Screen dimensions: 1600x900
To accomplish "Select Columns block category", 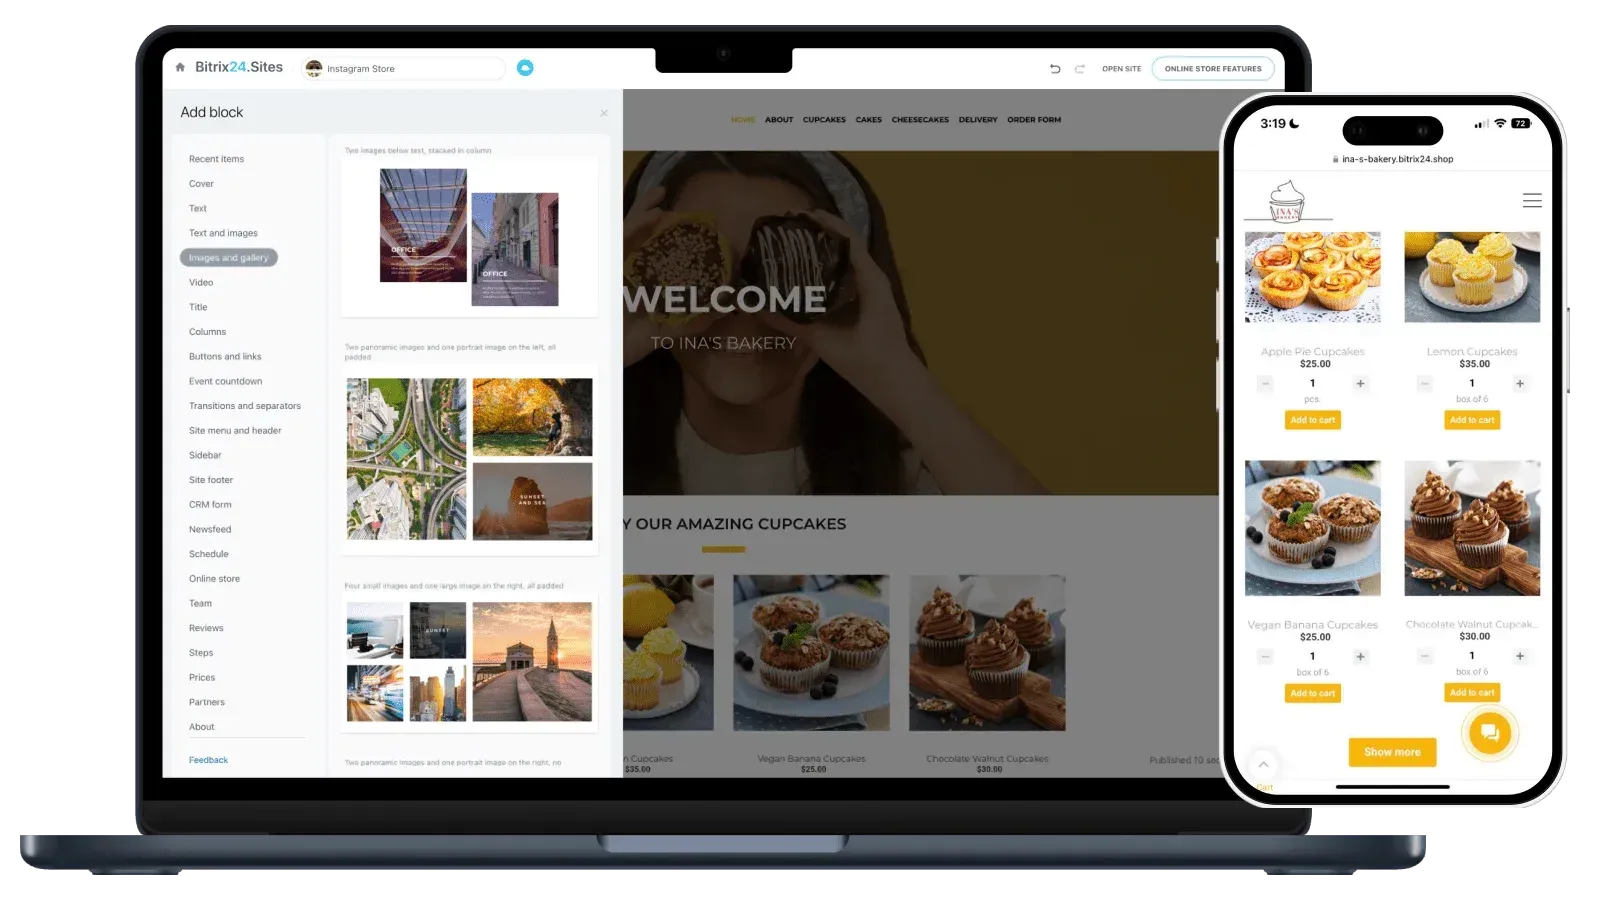I will (207, 332).
